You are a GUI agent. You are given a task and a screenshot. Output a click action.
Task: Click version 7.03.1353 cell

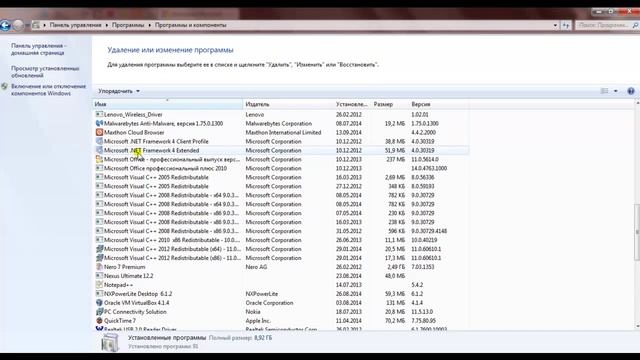[423, 267]
